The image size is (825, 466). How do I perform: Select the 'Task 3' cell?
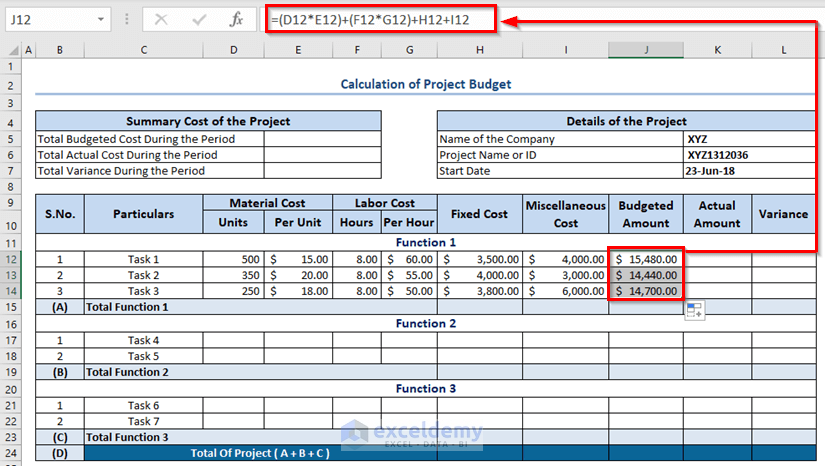[144, 291]
